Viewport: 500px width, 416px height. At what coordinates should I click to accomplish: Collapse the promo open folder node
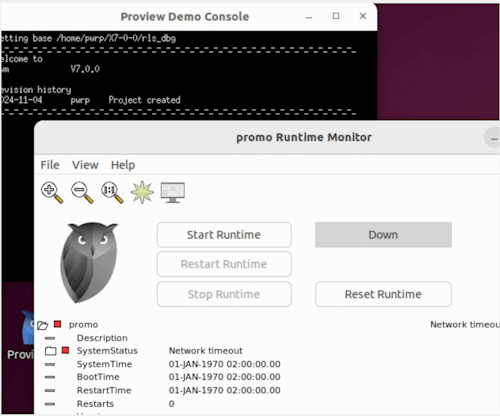(x=43, y=325)
